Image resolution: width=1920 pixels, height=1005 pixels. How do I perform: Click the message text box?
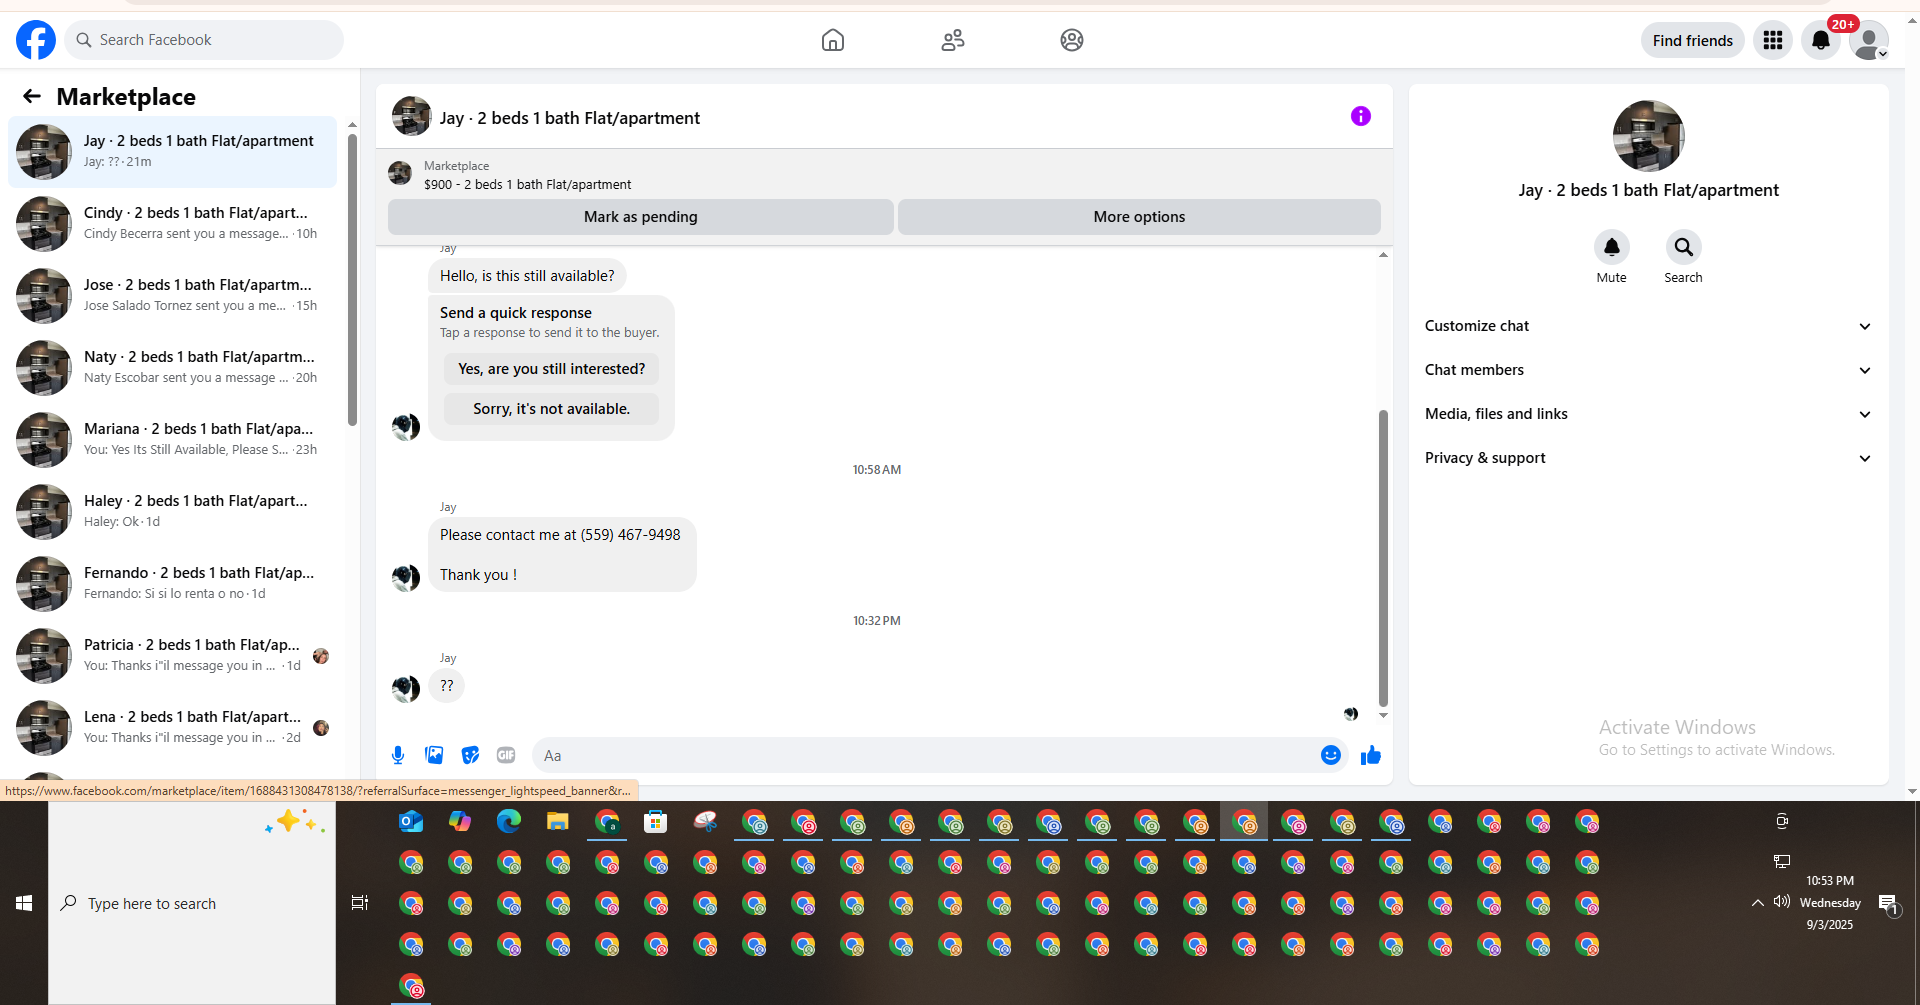(x=927, y=756)
